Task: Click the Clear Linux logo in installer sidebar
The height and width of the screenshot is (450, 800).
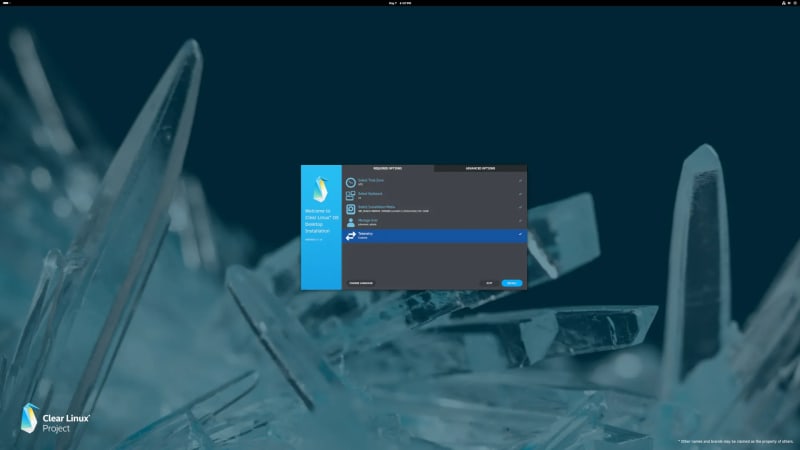Action: tap(321, 189)
